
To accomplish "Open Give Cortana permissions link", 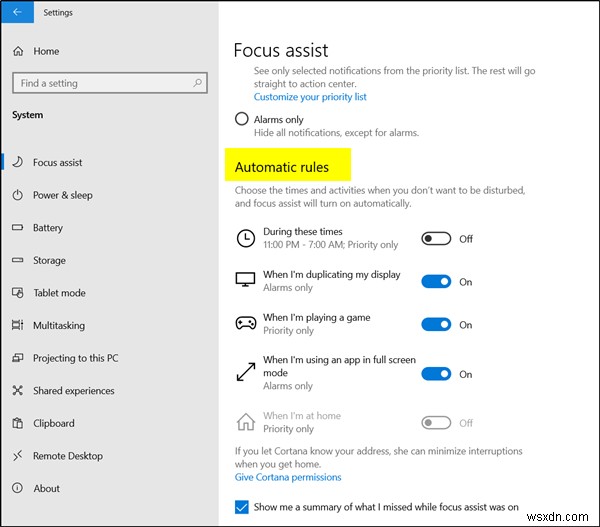I will click(x=288, y=477).
